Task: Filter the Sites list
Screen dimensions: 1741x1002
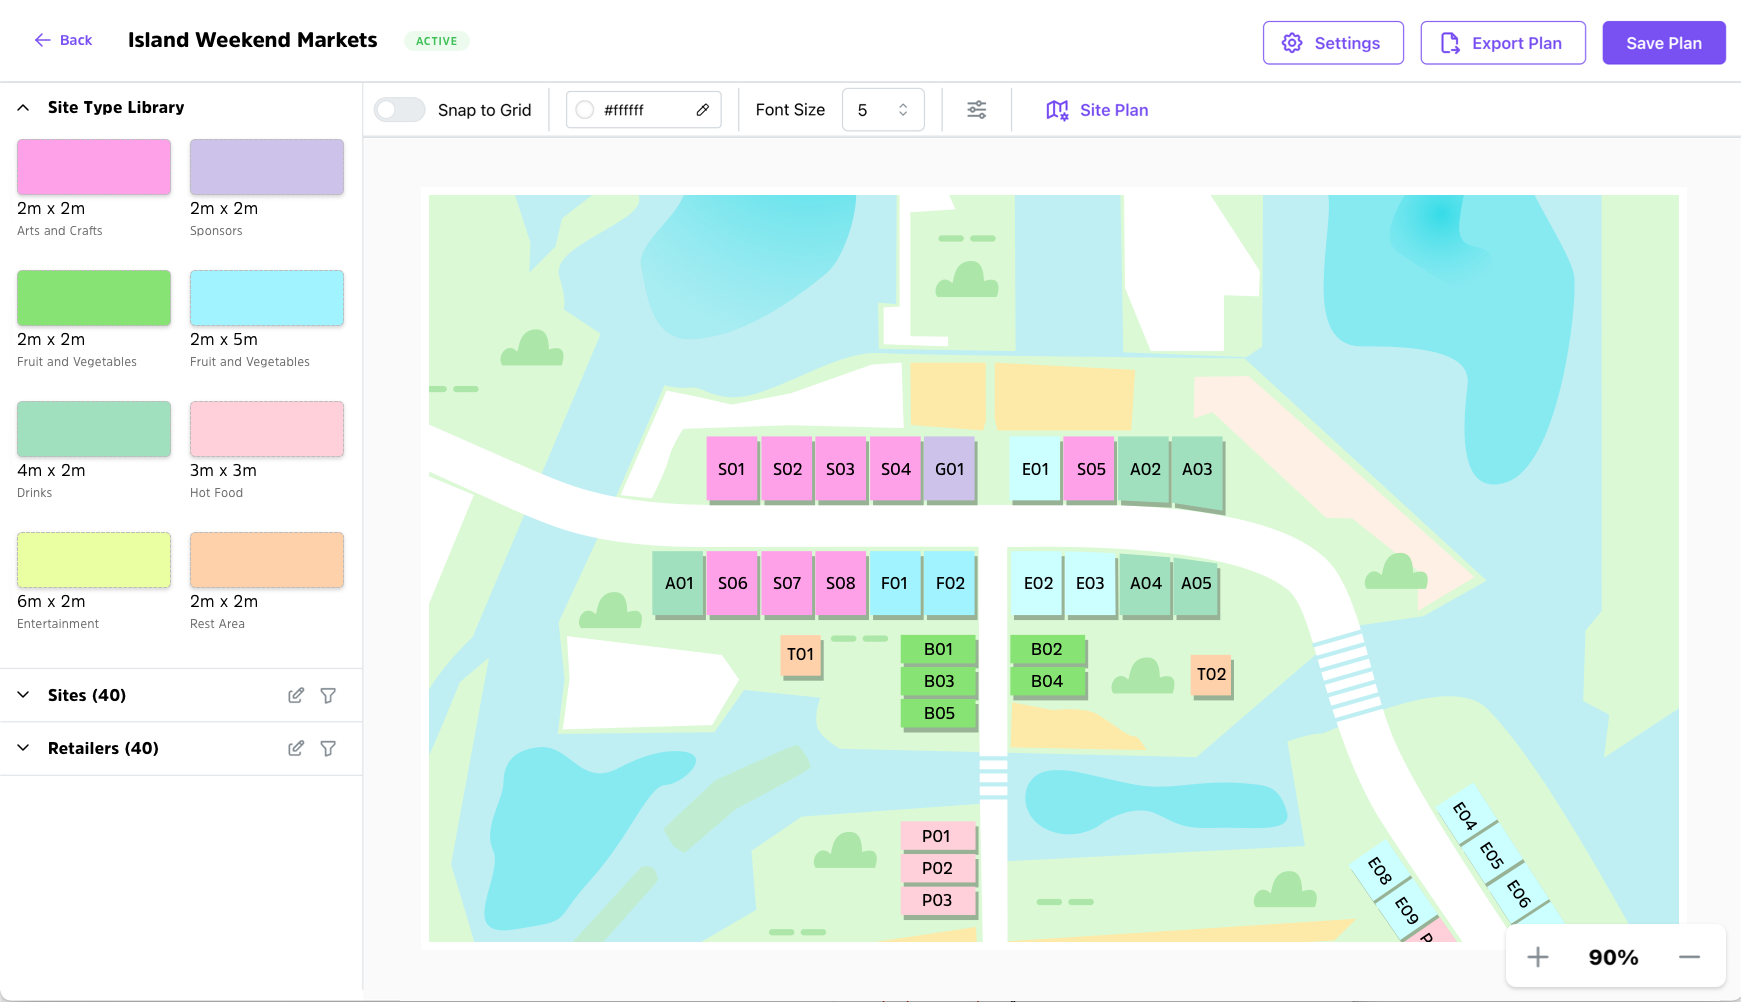Action: point(328,695)
